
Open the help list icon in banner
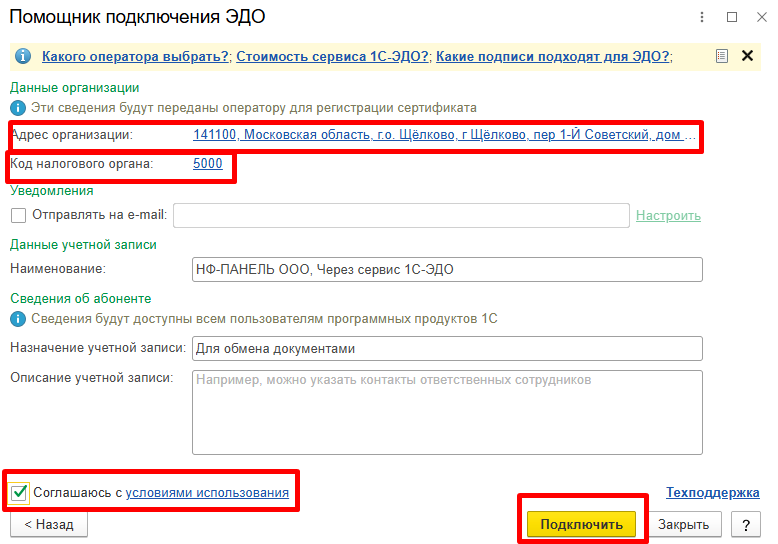pyautogui.click(x=722, y=56)
